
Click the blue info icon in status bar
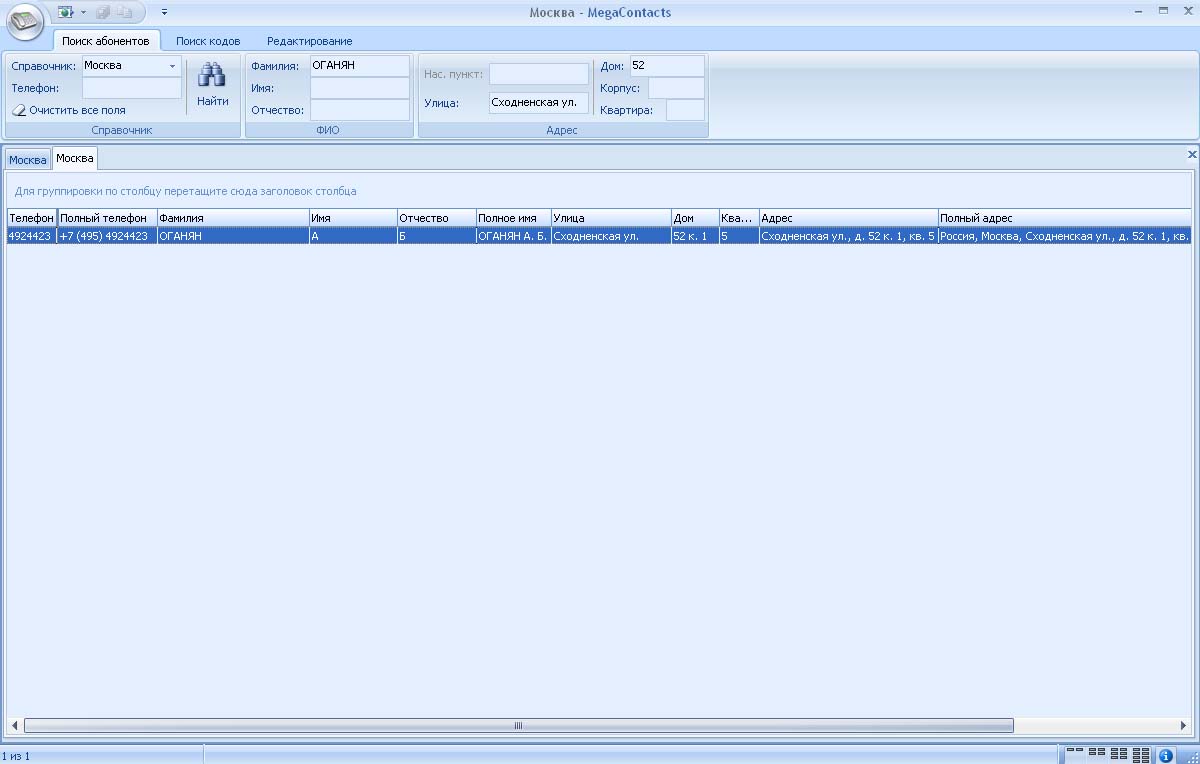(x=1165, y=756)
